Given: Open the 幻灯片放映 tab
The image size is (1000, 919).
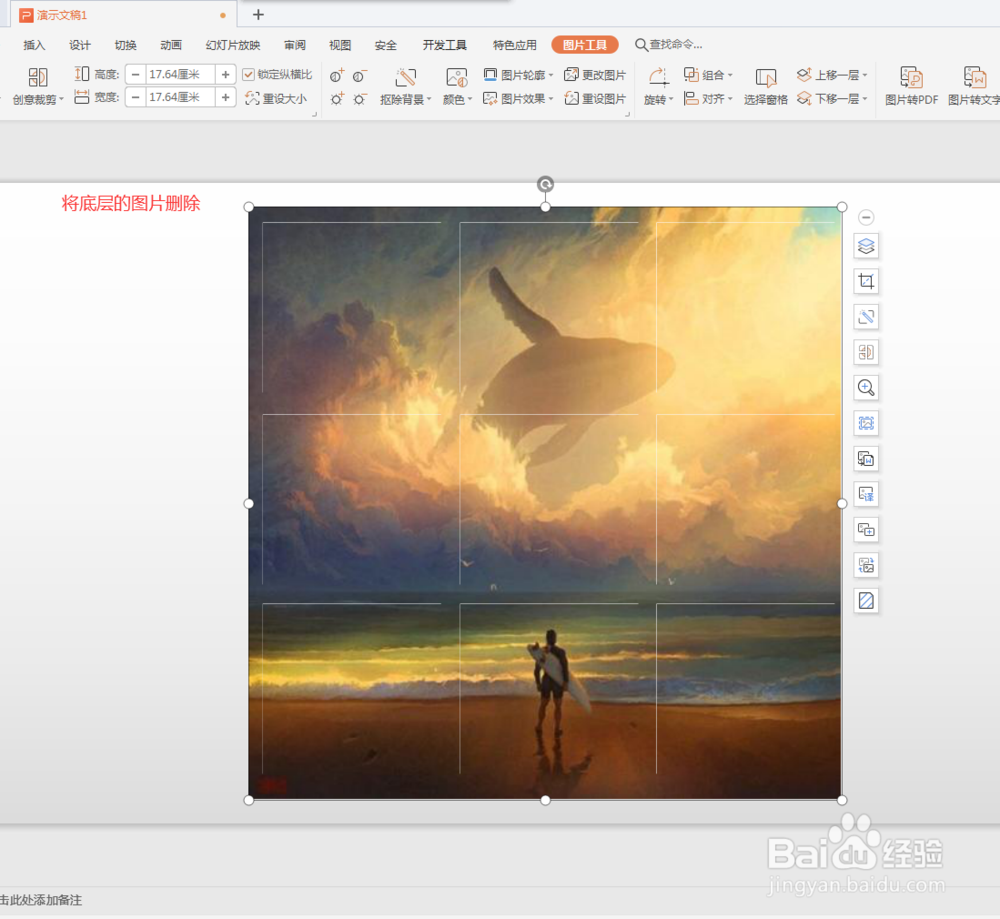Looking at the screenshot, I should (233, 45).
